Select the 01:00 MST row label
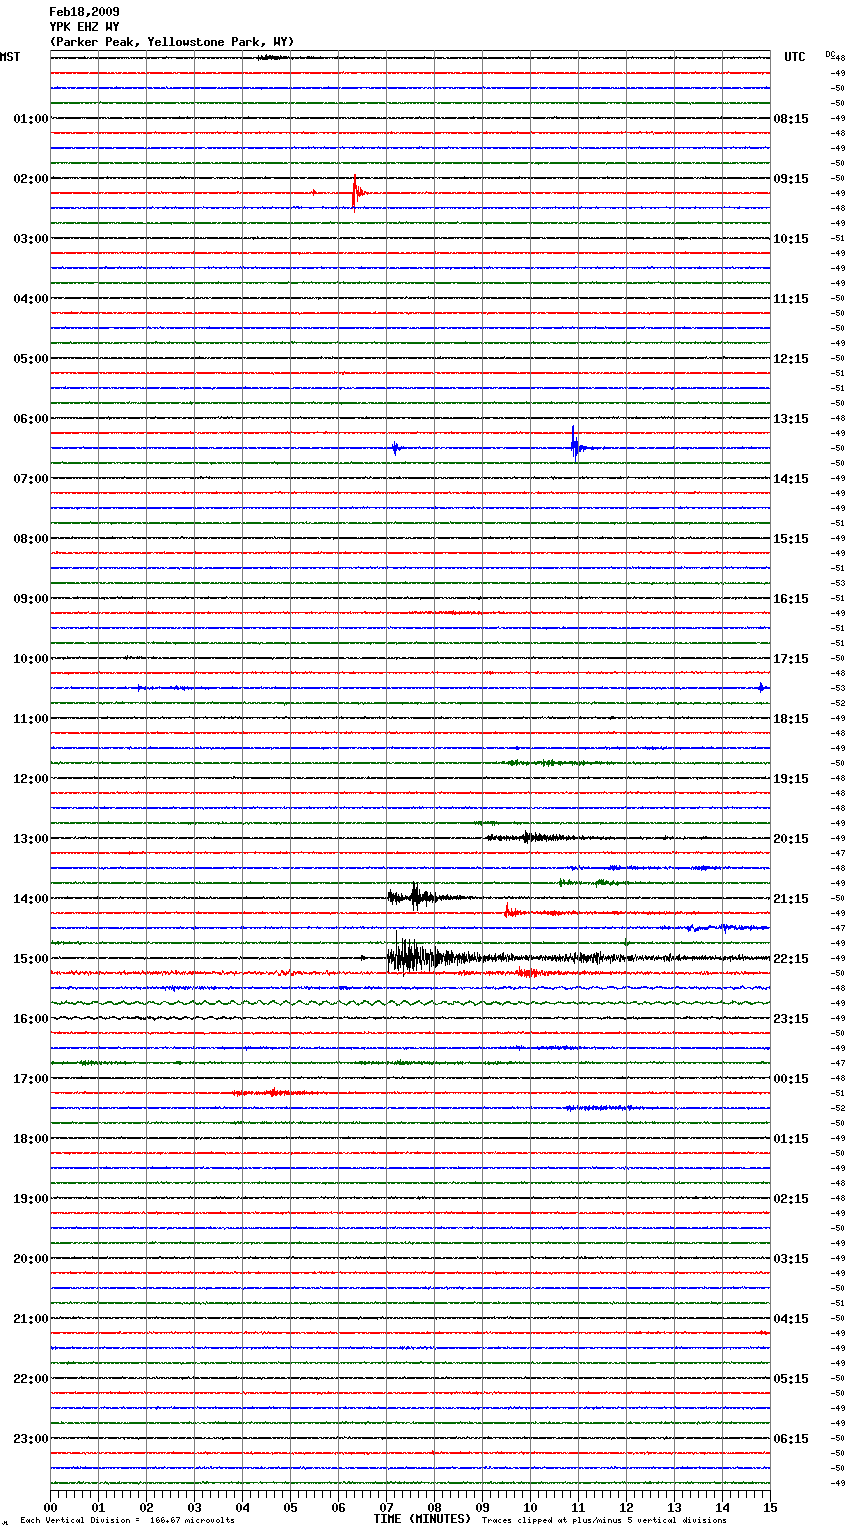This screenshot has width=850, height=1534. click(x=31, y=119)
